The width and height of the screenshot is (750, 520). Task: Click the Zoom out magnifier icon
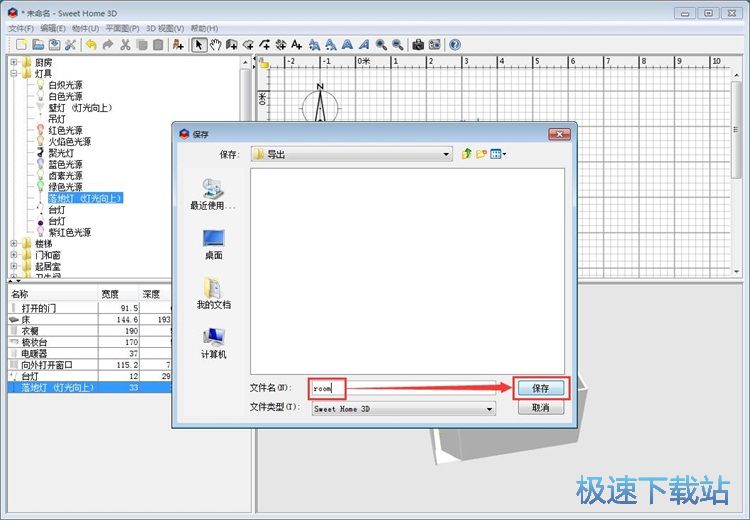397,45
